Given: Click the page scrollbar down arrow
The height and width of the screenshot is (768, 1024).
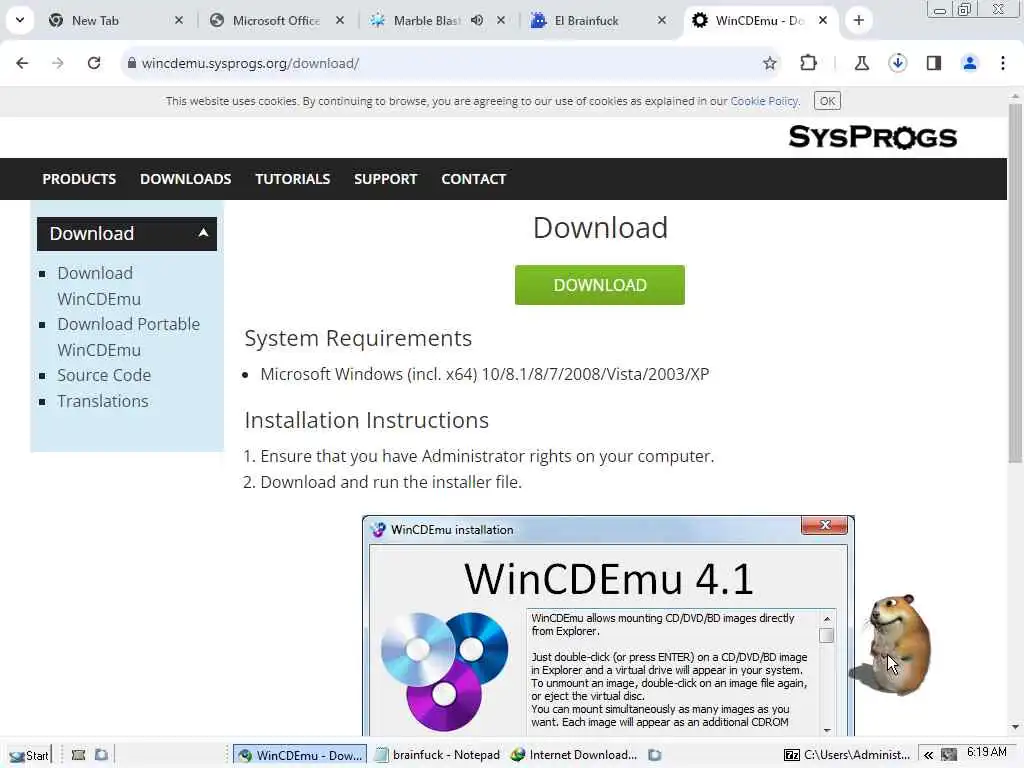Looking at the screenshot, I should click(1015, 727).
